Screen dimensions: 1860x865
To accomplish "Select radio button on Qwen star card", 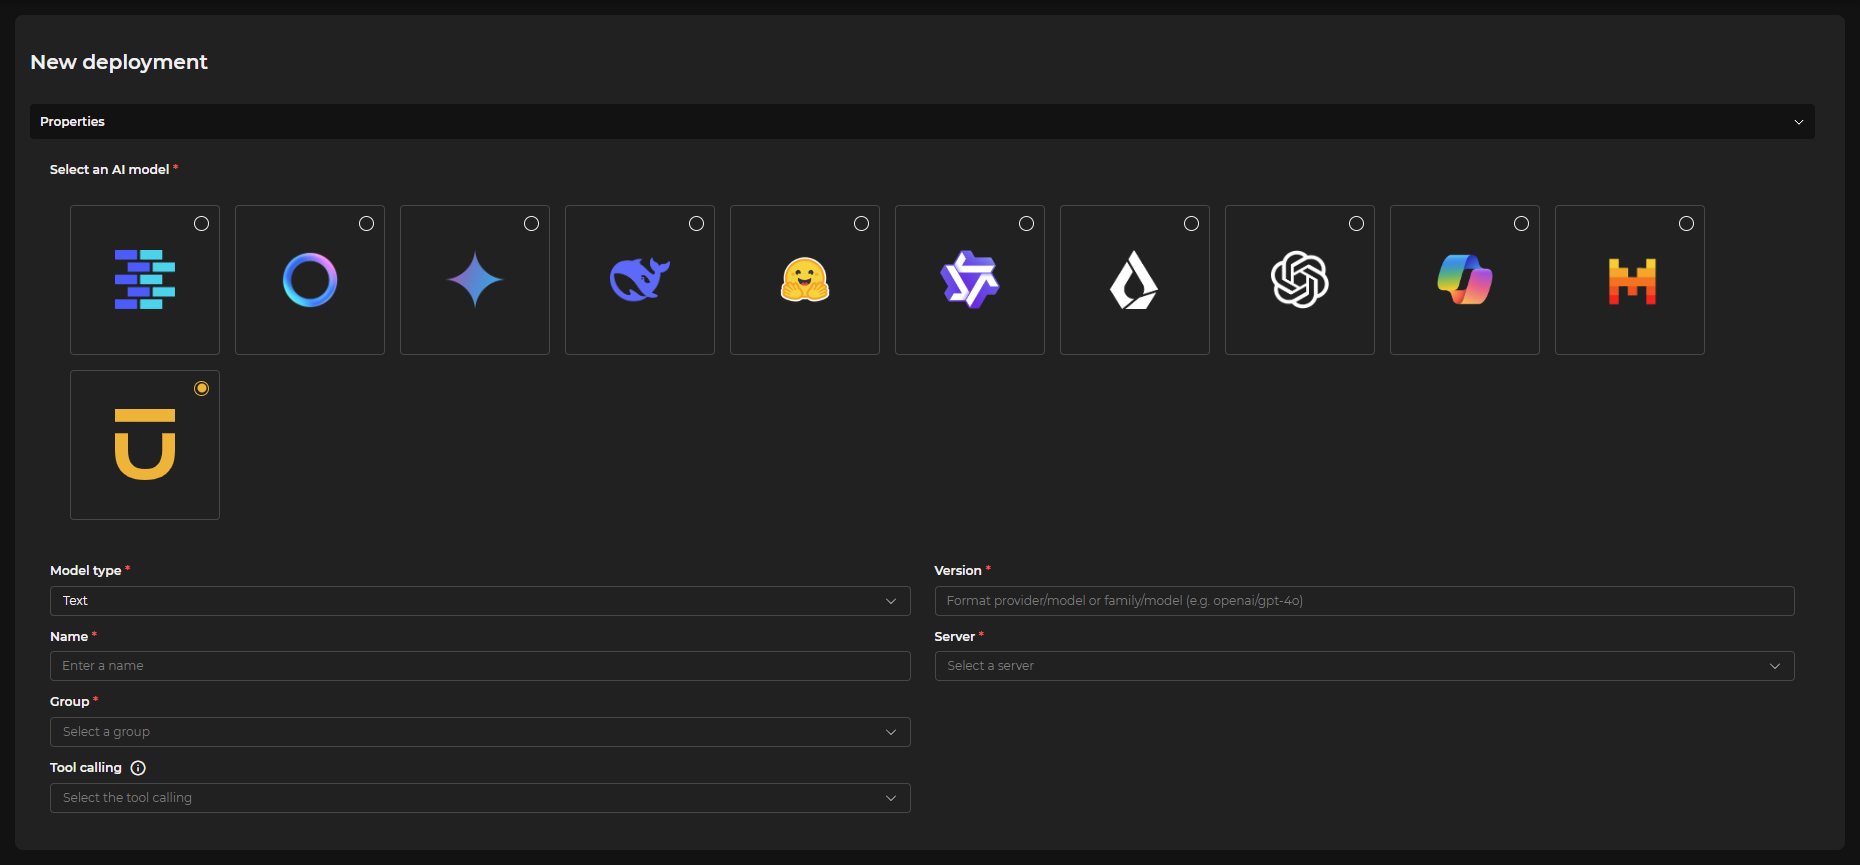I will [1027, 224].
